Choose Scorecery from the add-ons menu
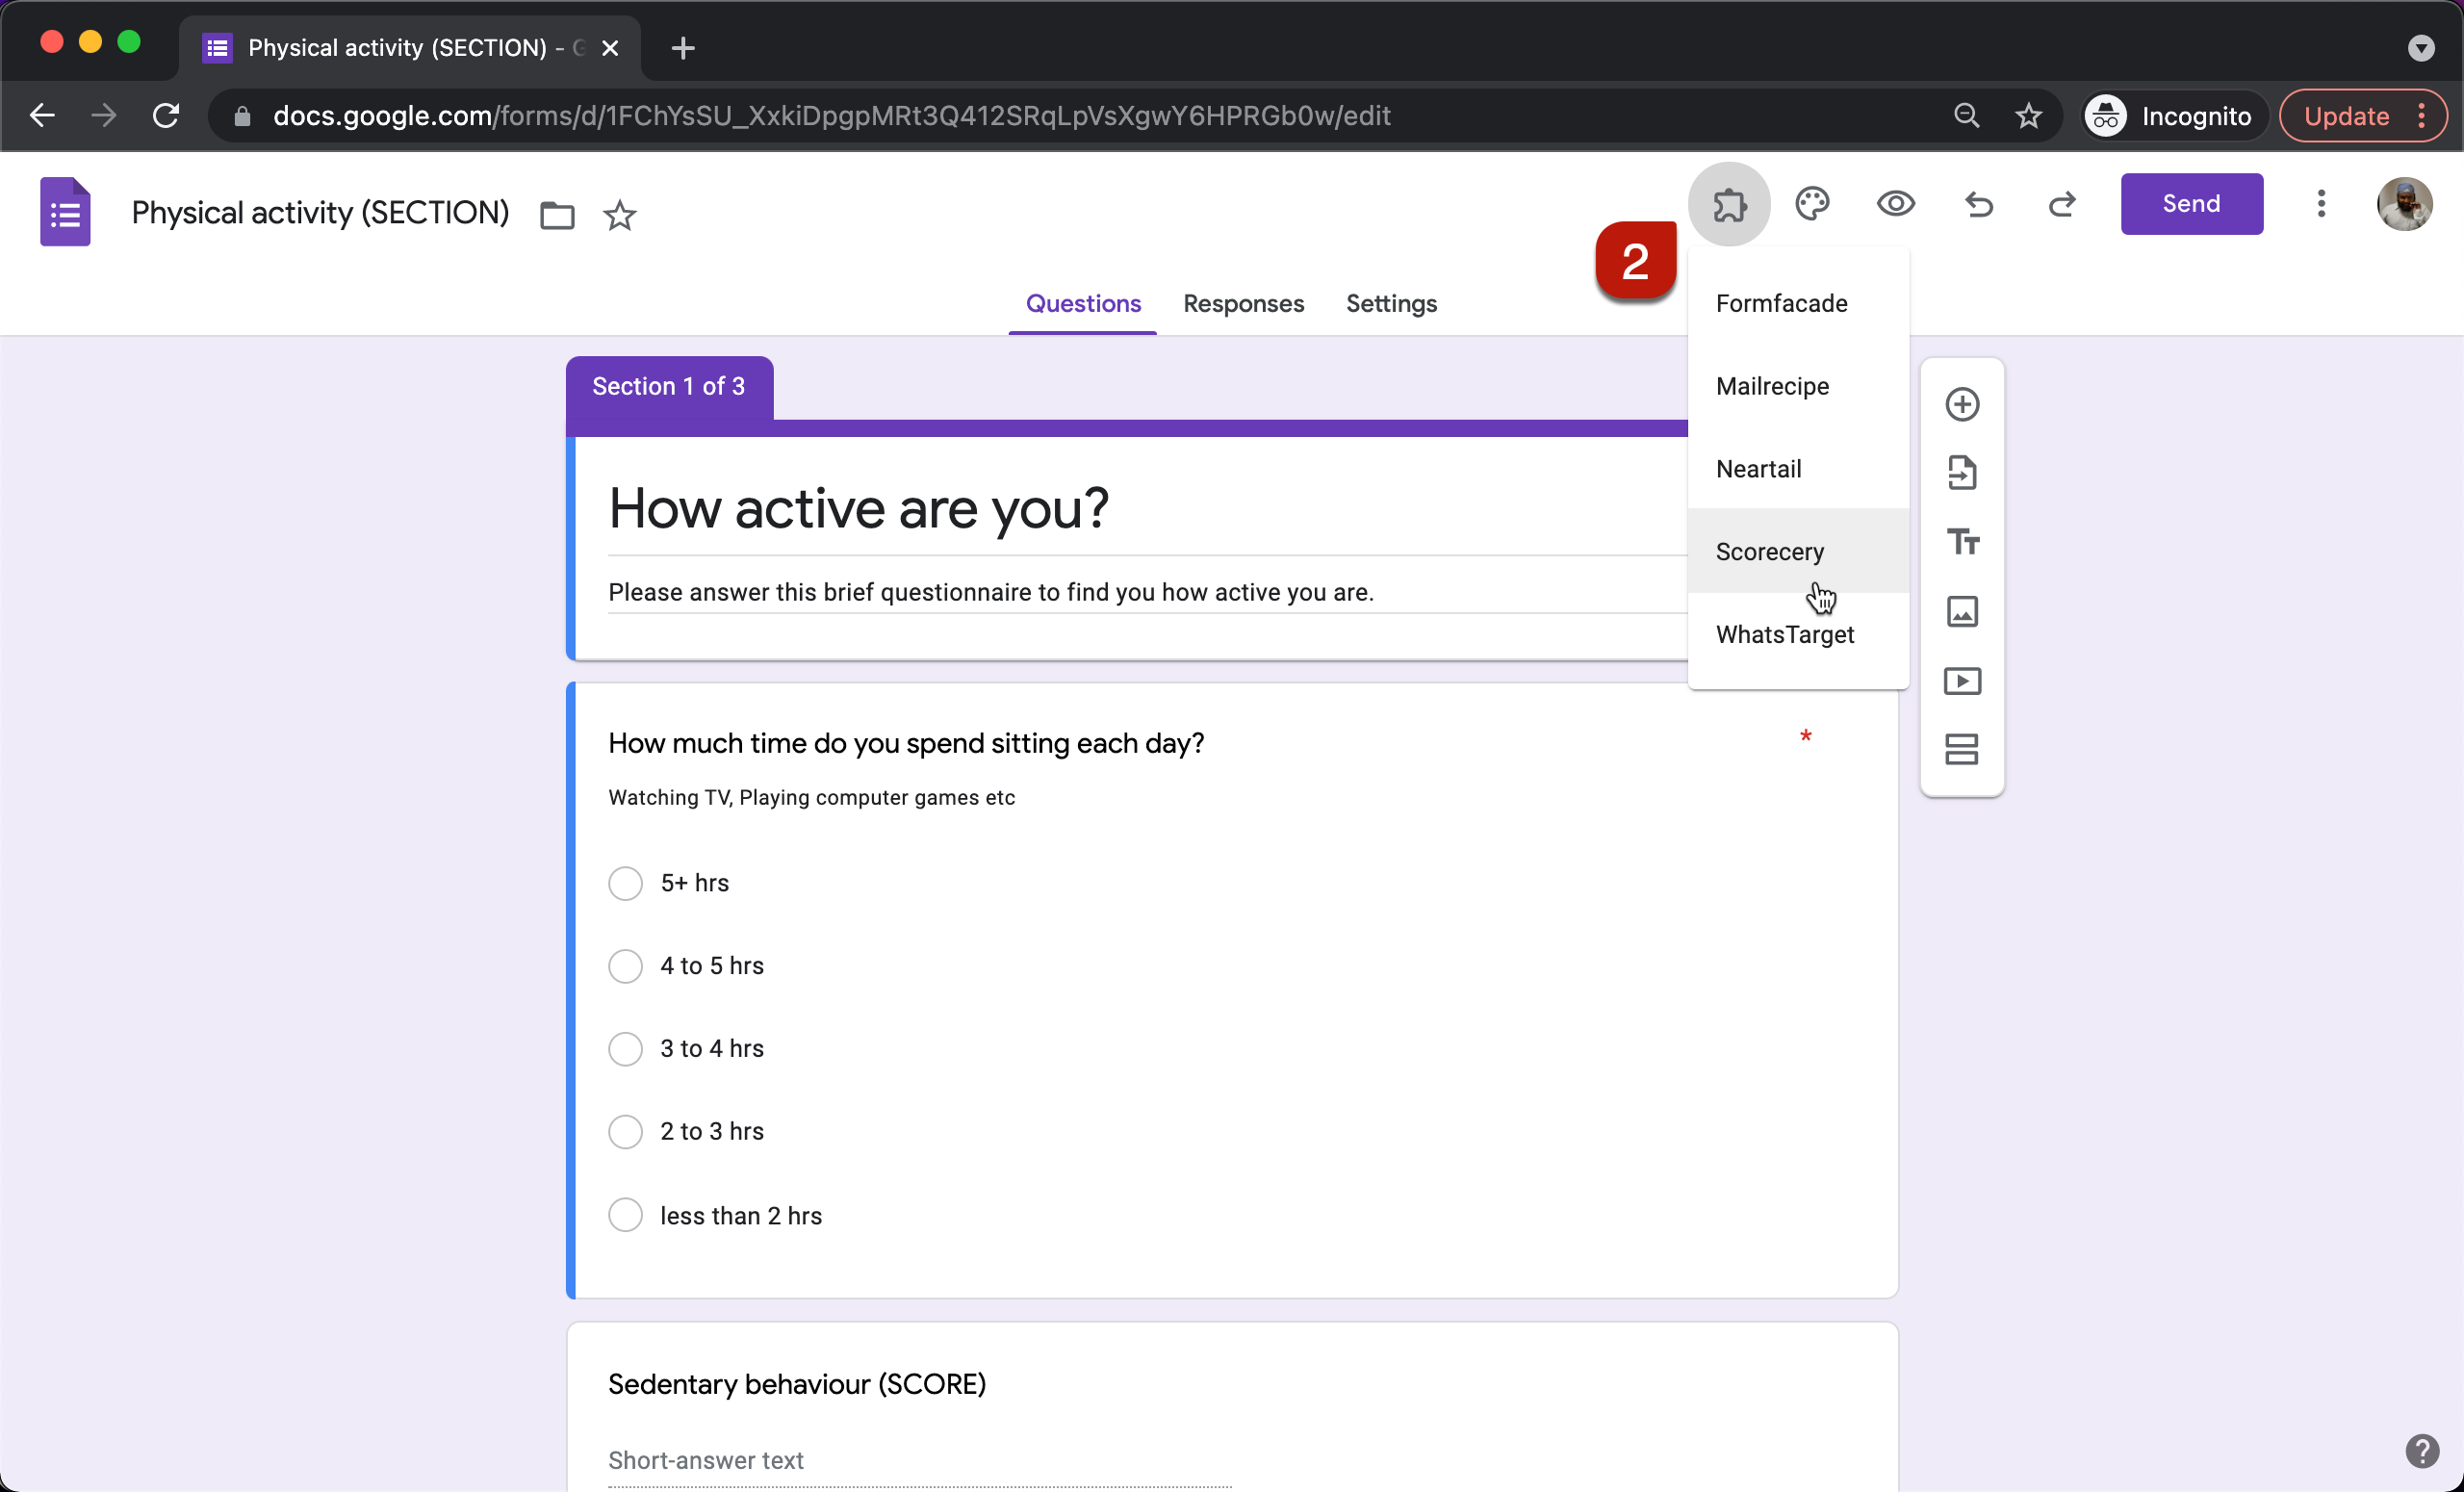Viewport: 2464px width, 1492px height. coord(1769,552)
